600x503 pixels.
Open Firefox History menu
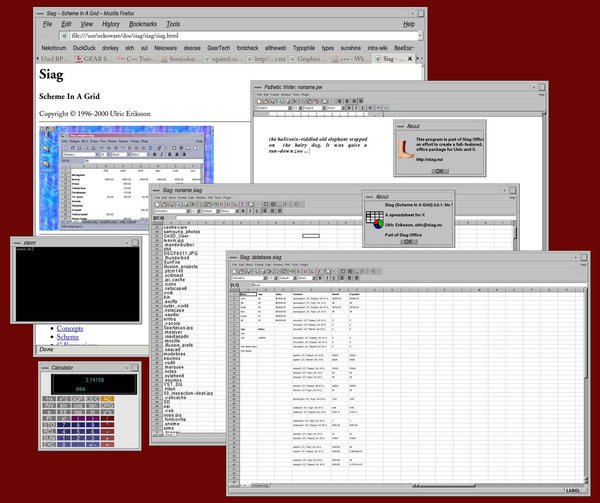point(111,24)
